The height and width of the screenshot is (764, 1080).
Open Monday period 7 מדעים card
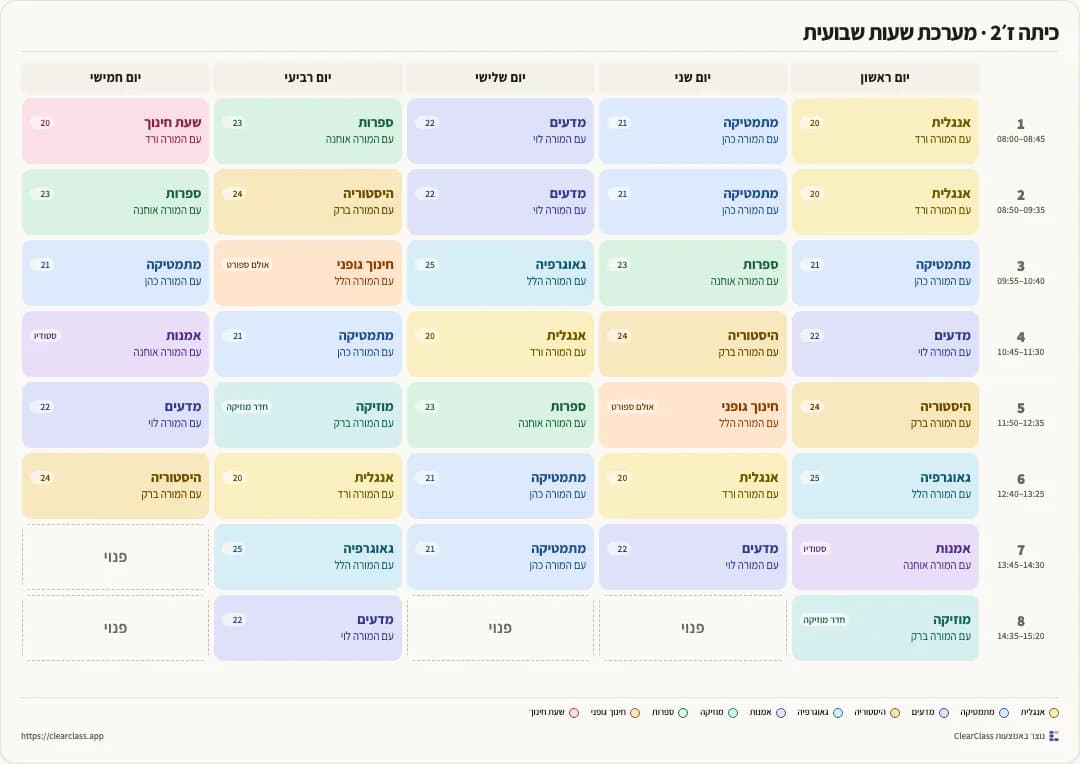[693, 557]
